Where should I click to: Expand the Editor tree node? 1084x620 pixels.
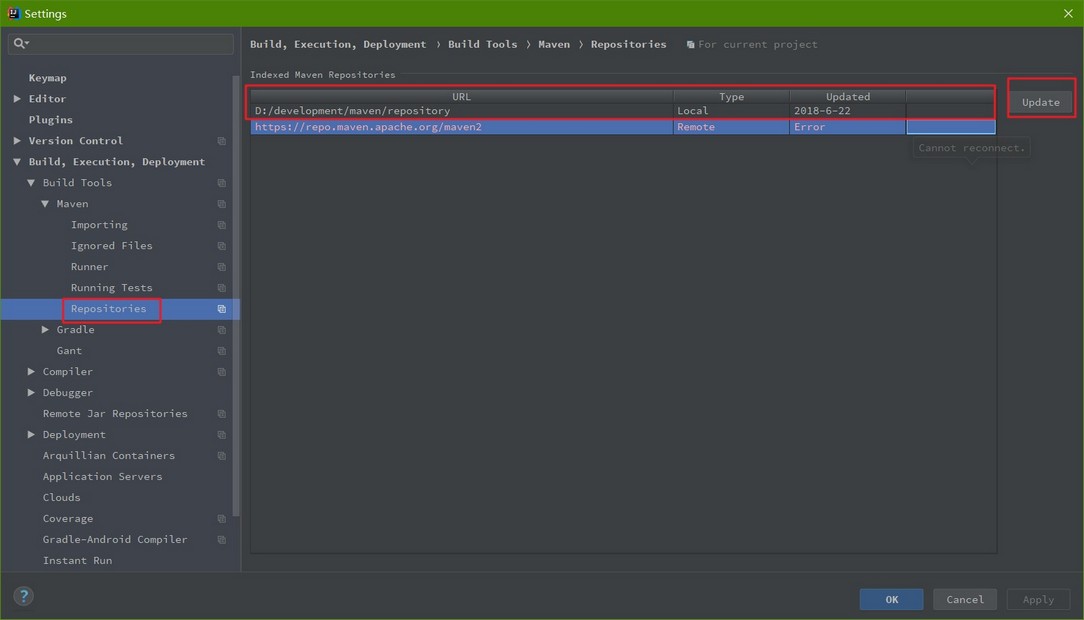17,99
